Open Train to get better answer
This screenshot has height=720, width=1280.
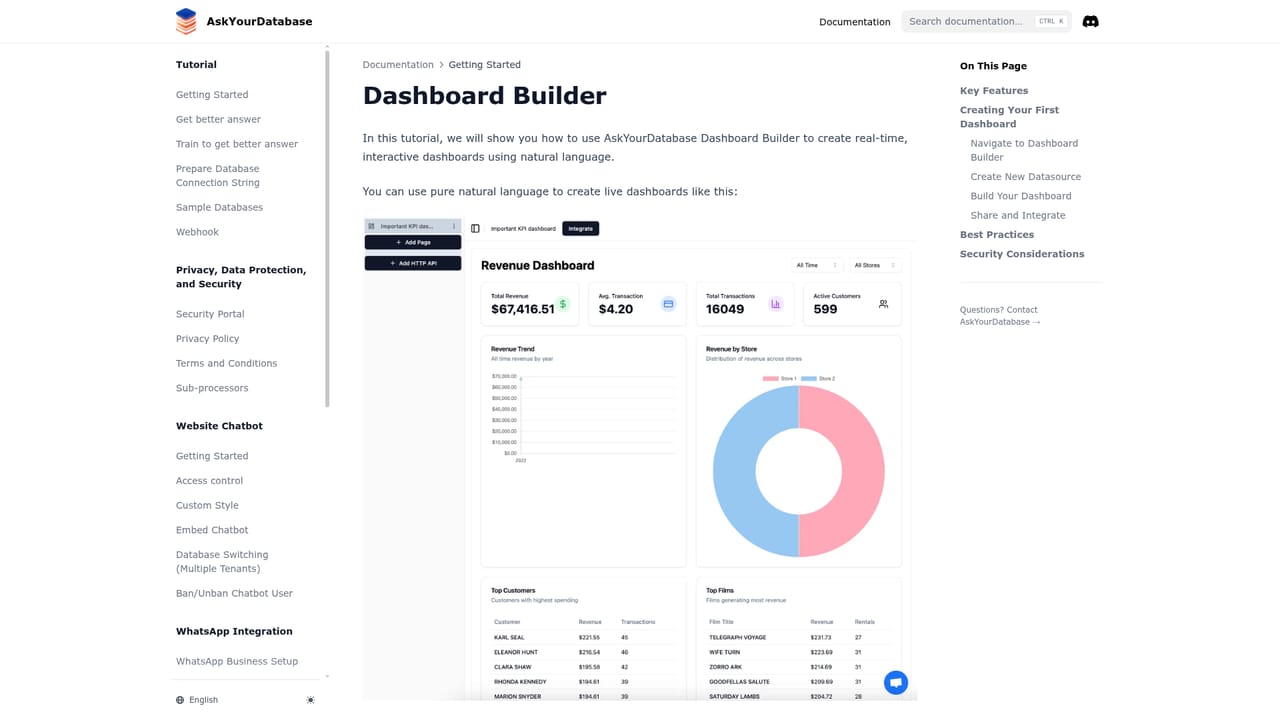(237, 144)
